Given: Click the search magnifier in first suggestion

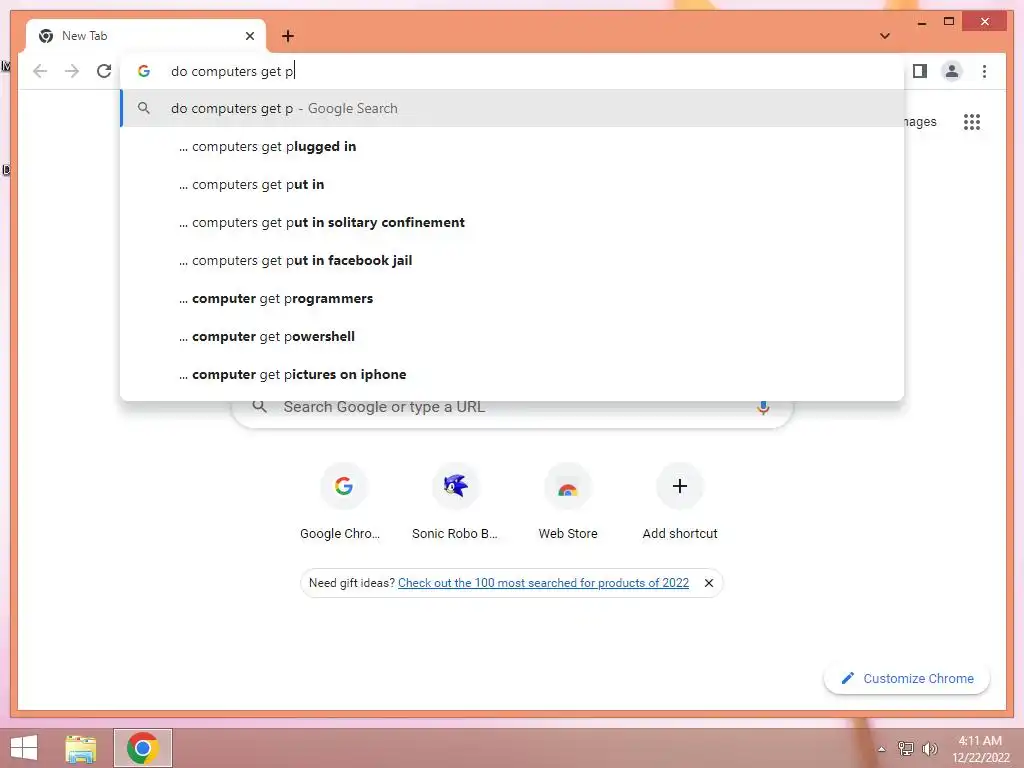Looking at the screenshot, I should pos(144,108).
